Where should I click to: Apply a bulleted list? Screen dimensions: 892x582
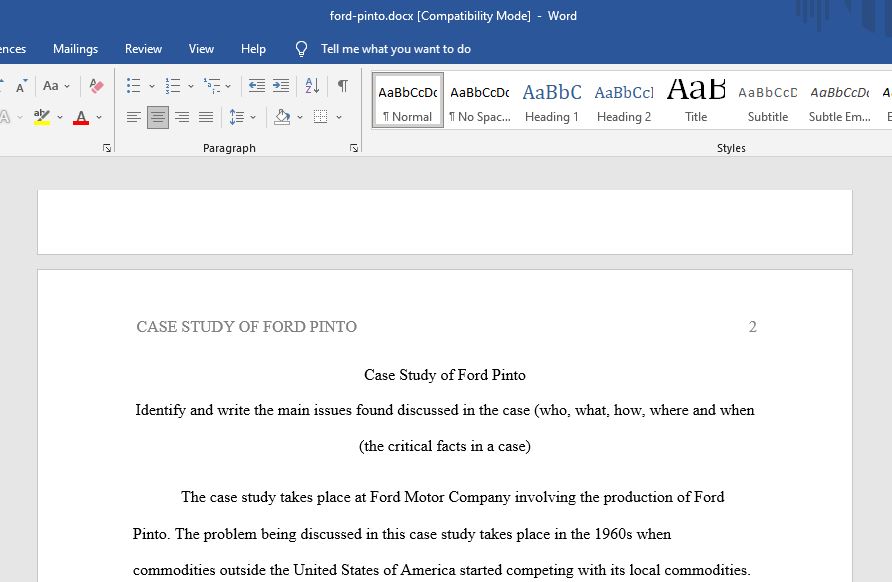pos(134,86)
